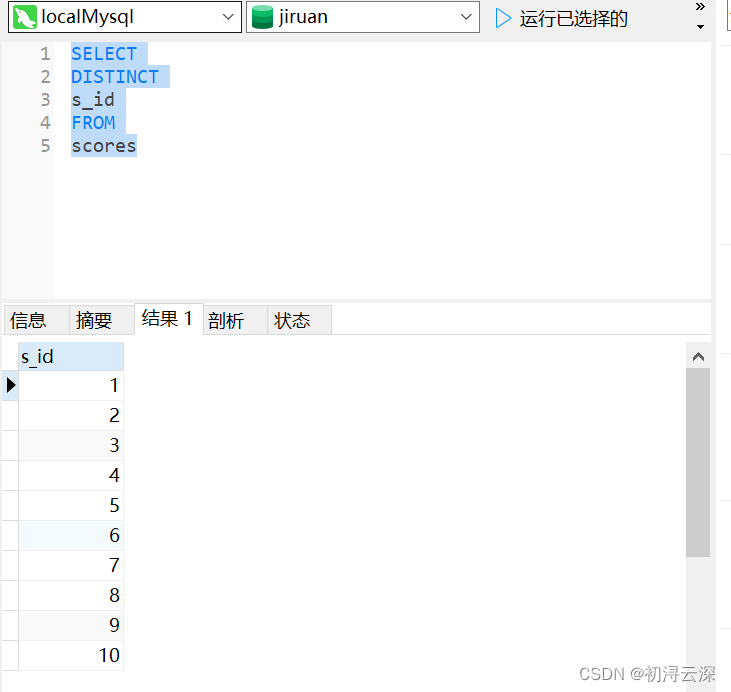Image resolution: width=731 pixels, height=692 pixels.
Task: Click the green jiruan database icon
Action: [262, 17]
